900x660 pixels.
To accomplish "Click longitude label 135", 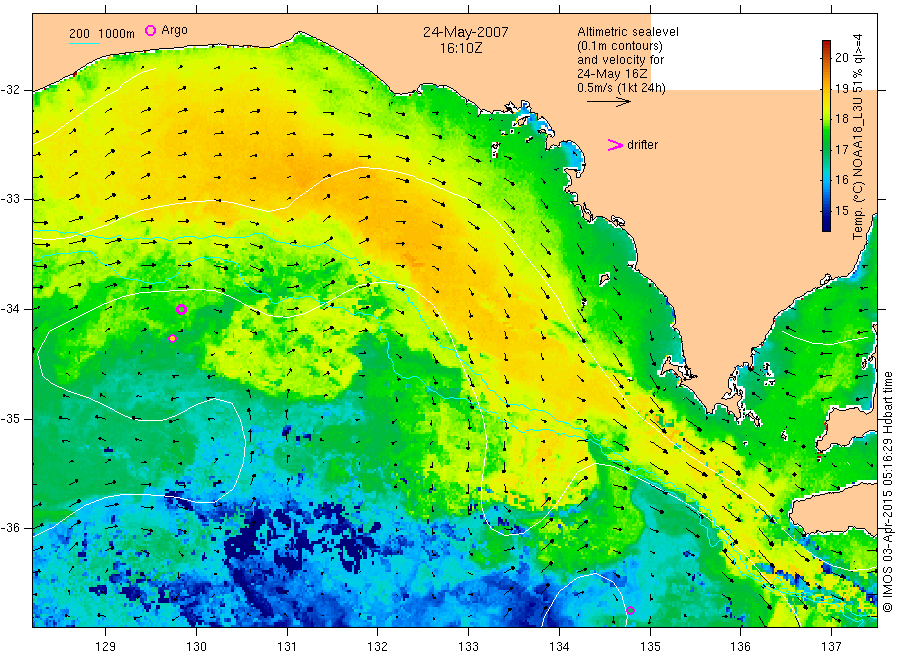I will coord(650,647).
